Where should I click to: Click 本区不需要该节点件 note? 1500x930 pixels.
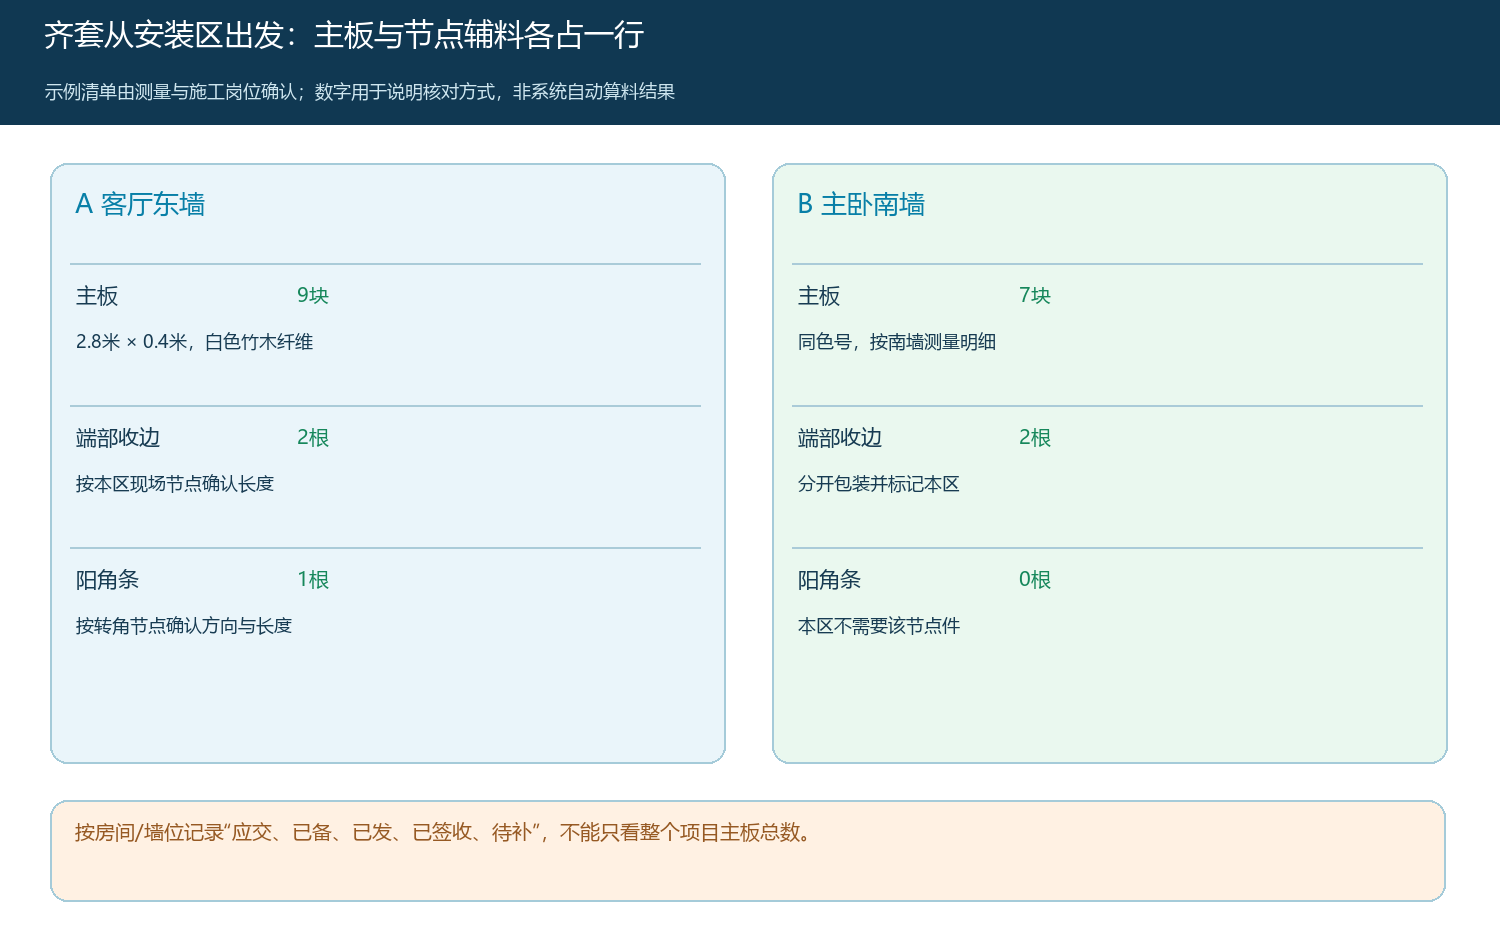pyautogui.click(x=879, y=626)
